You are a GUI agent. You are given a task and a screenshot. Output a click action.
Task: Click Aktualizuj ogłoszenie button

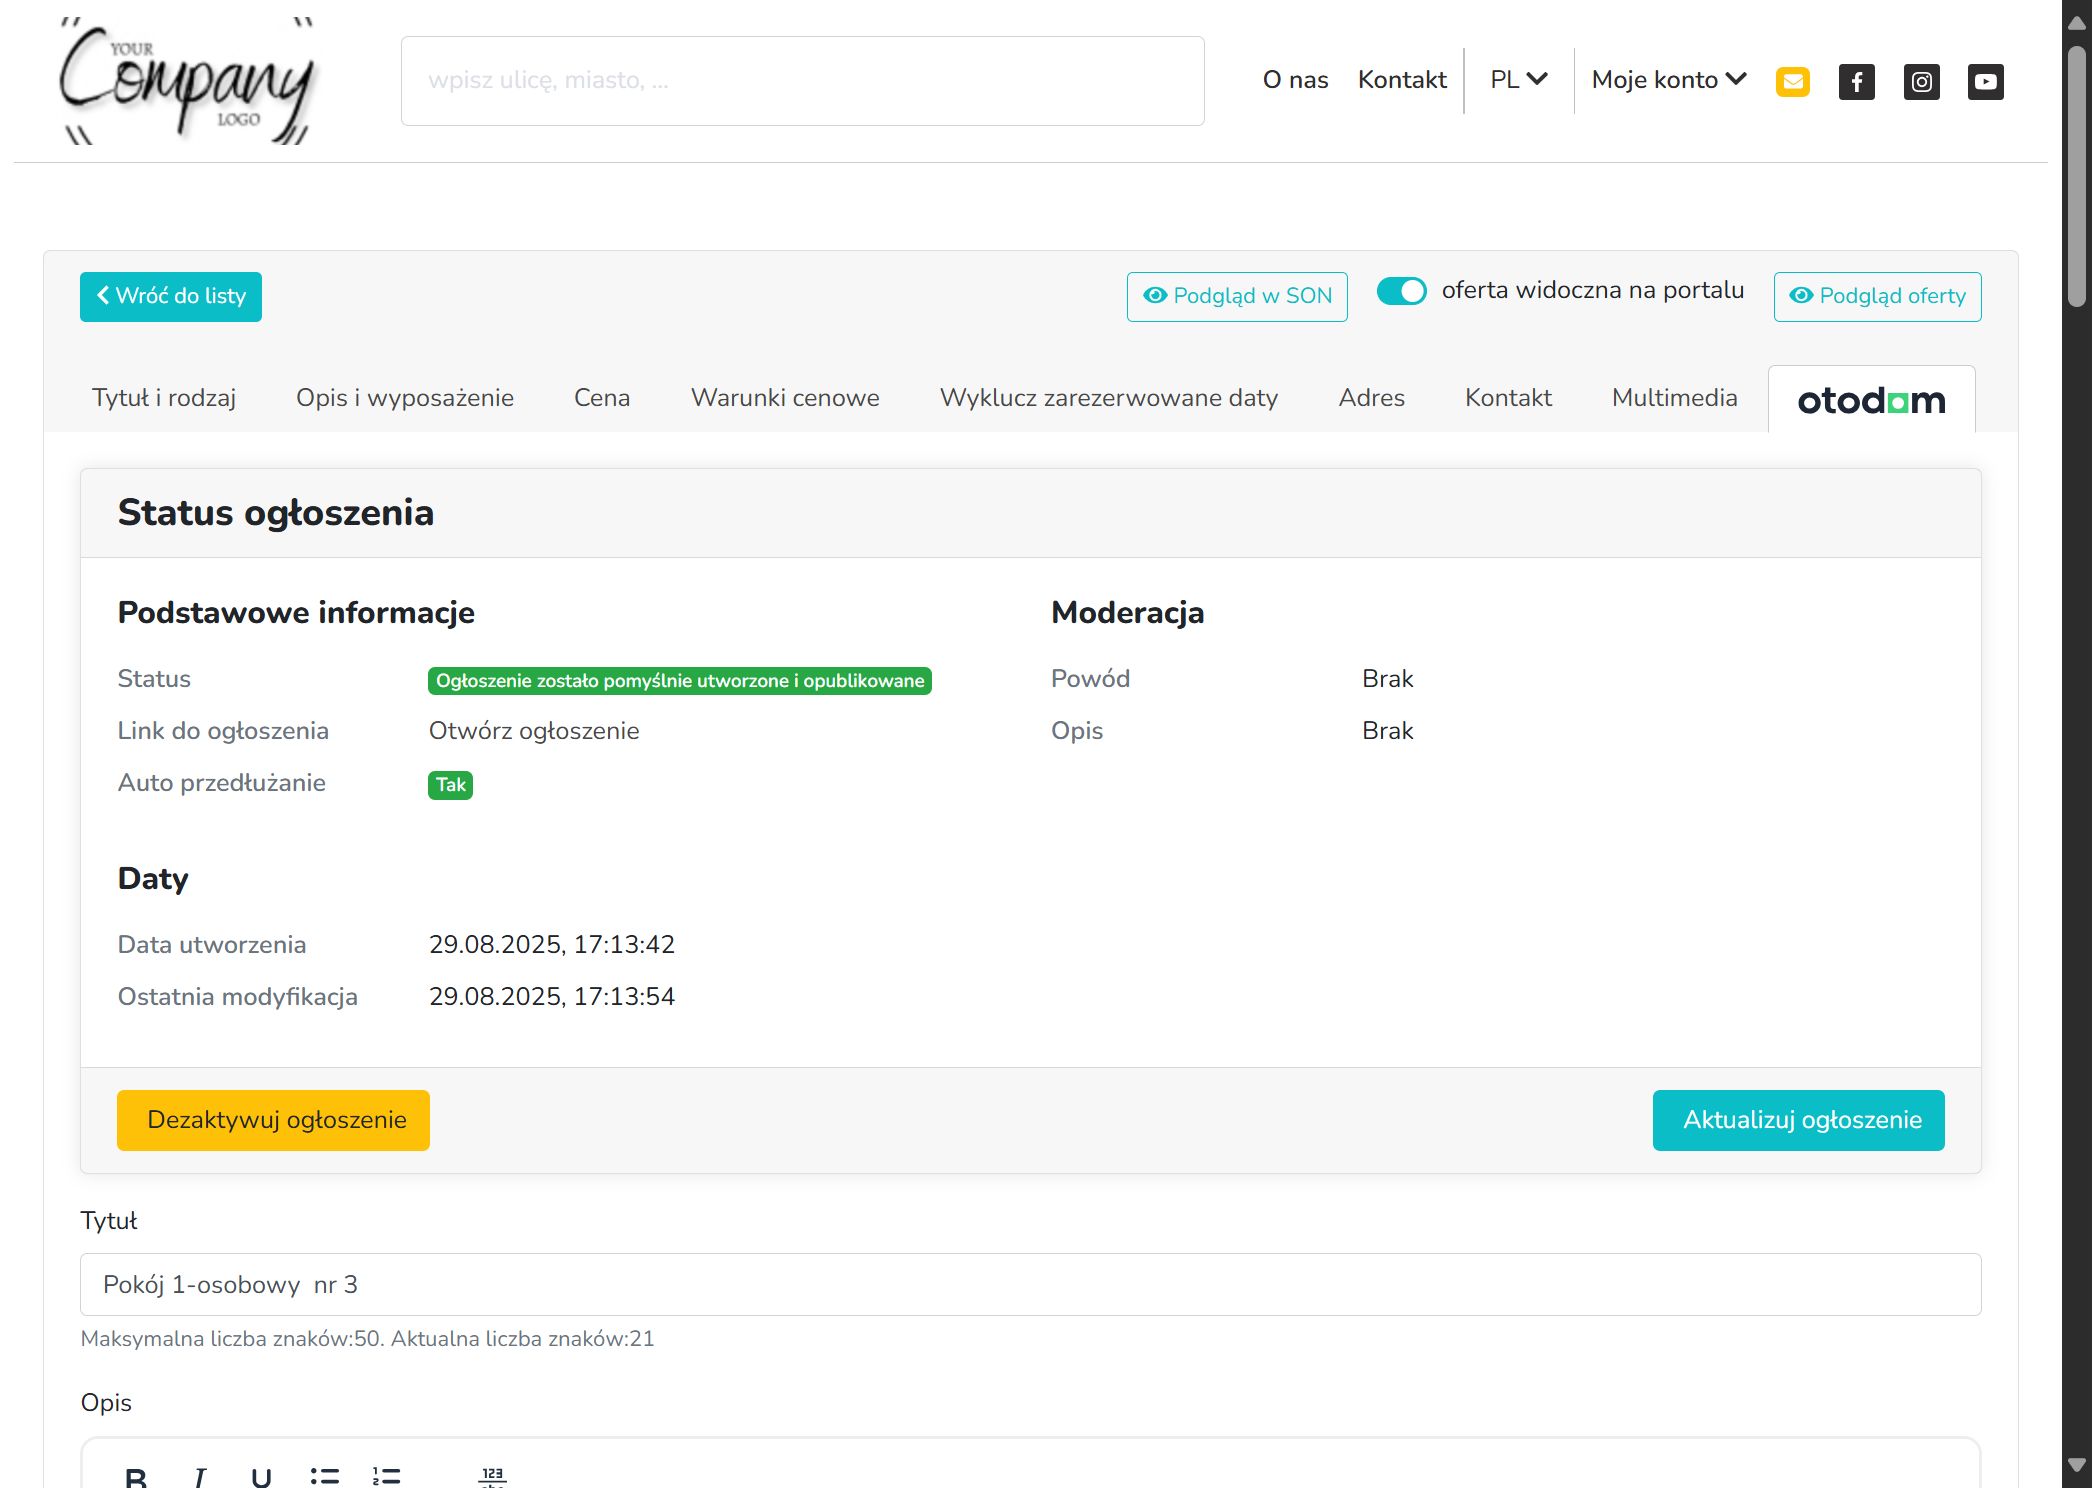[x=1799, y=1120]
